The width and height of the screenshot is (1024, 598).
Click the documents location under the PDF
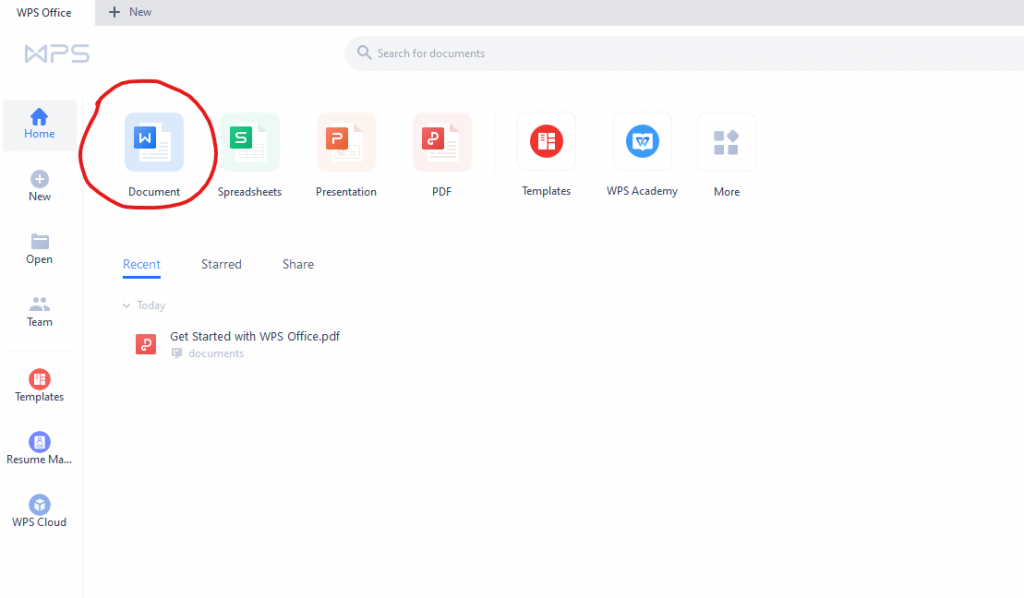(216, 353)
